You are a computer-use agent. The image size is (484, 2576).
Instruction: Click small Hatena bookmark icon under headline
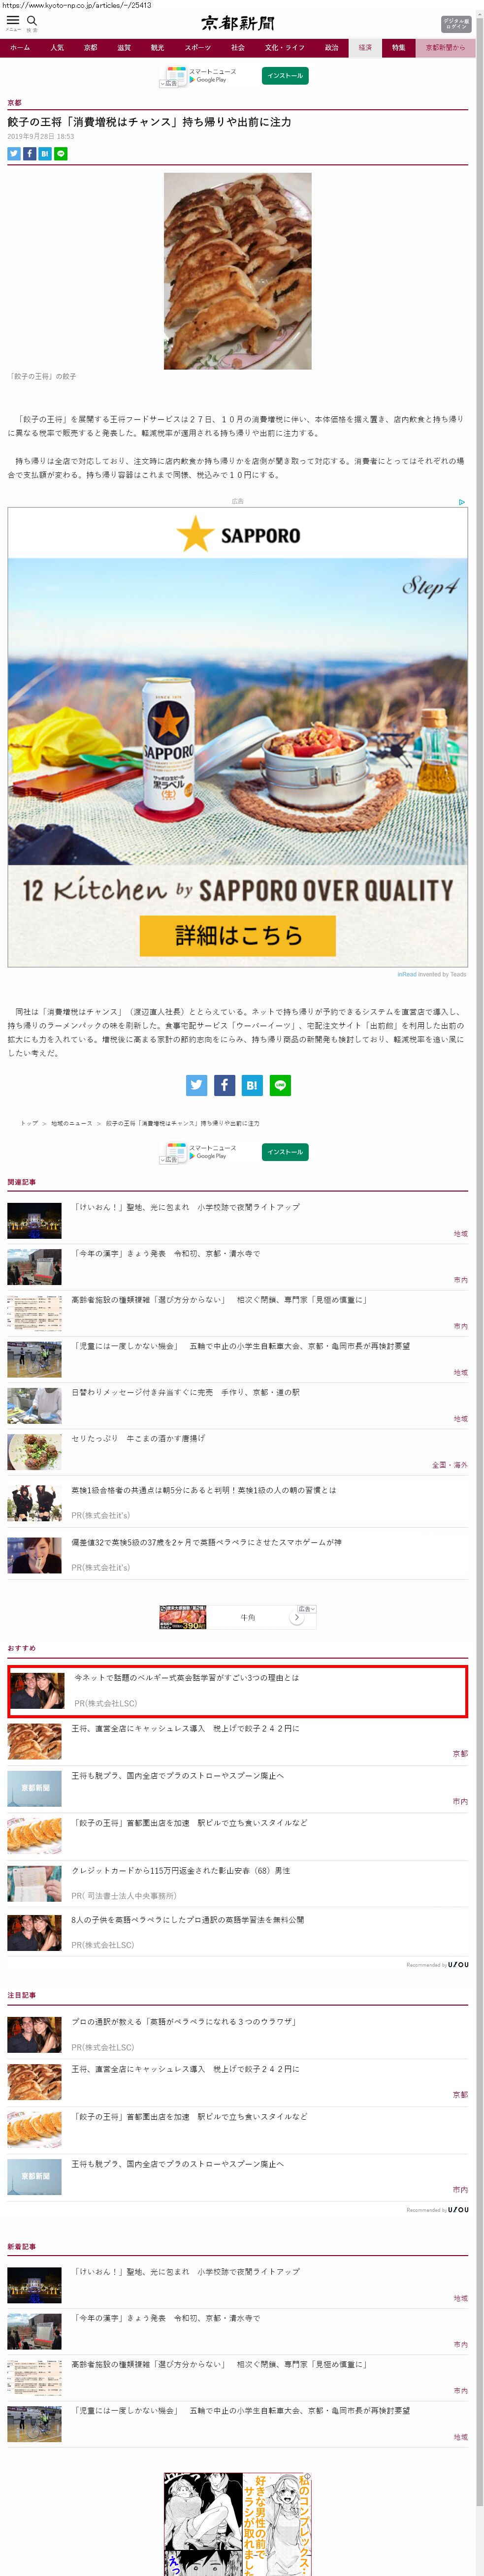coord(45,154)
